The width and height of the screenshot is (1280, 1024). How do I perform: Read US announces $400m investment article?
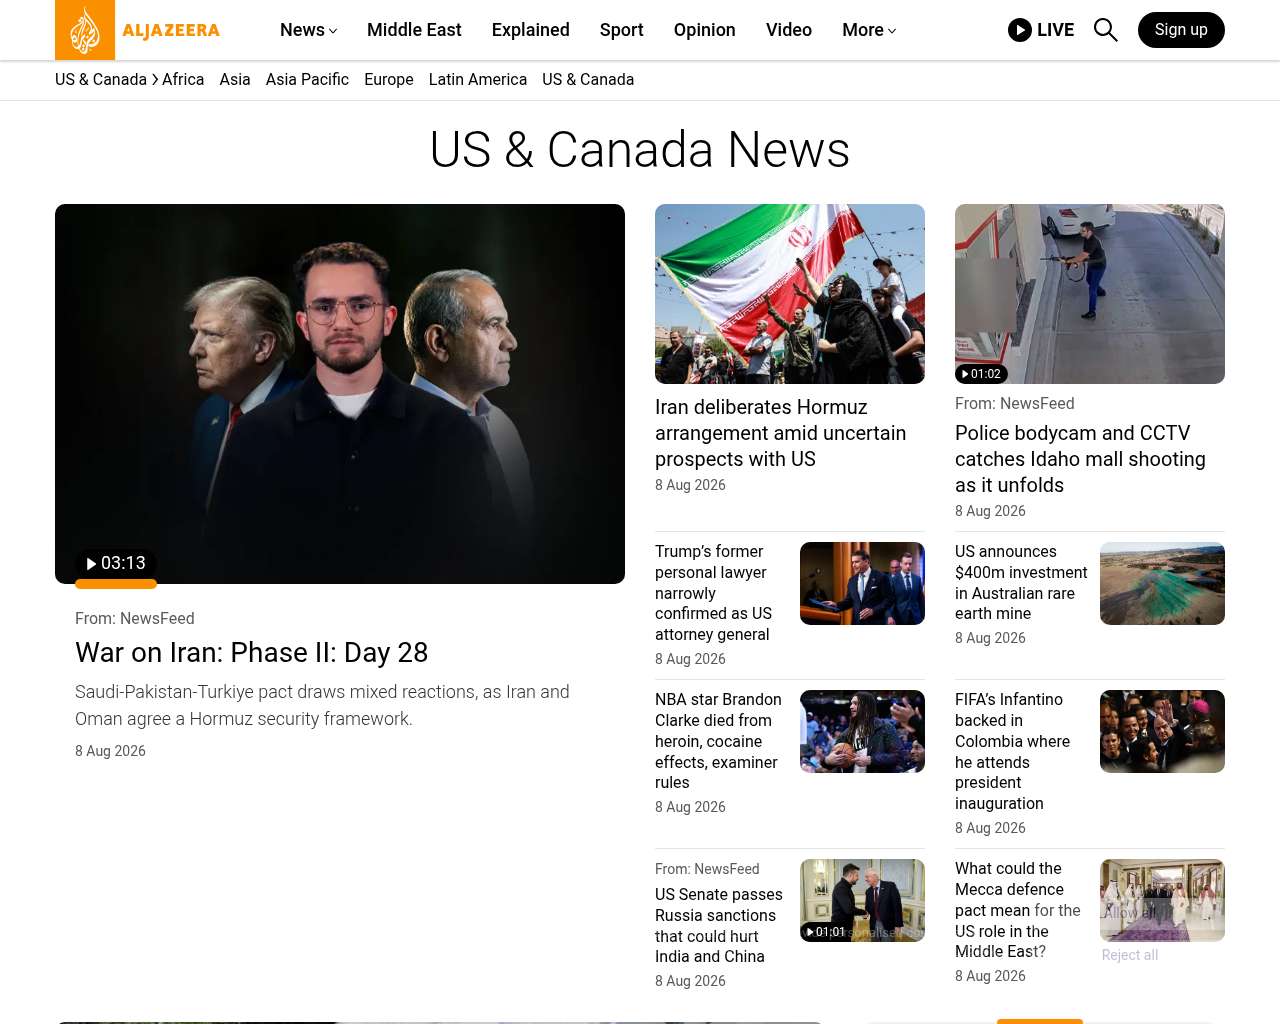[x=1021, y=582]
